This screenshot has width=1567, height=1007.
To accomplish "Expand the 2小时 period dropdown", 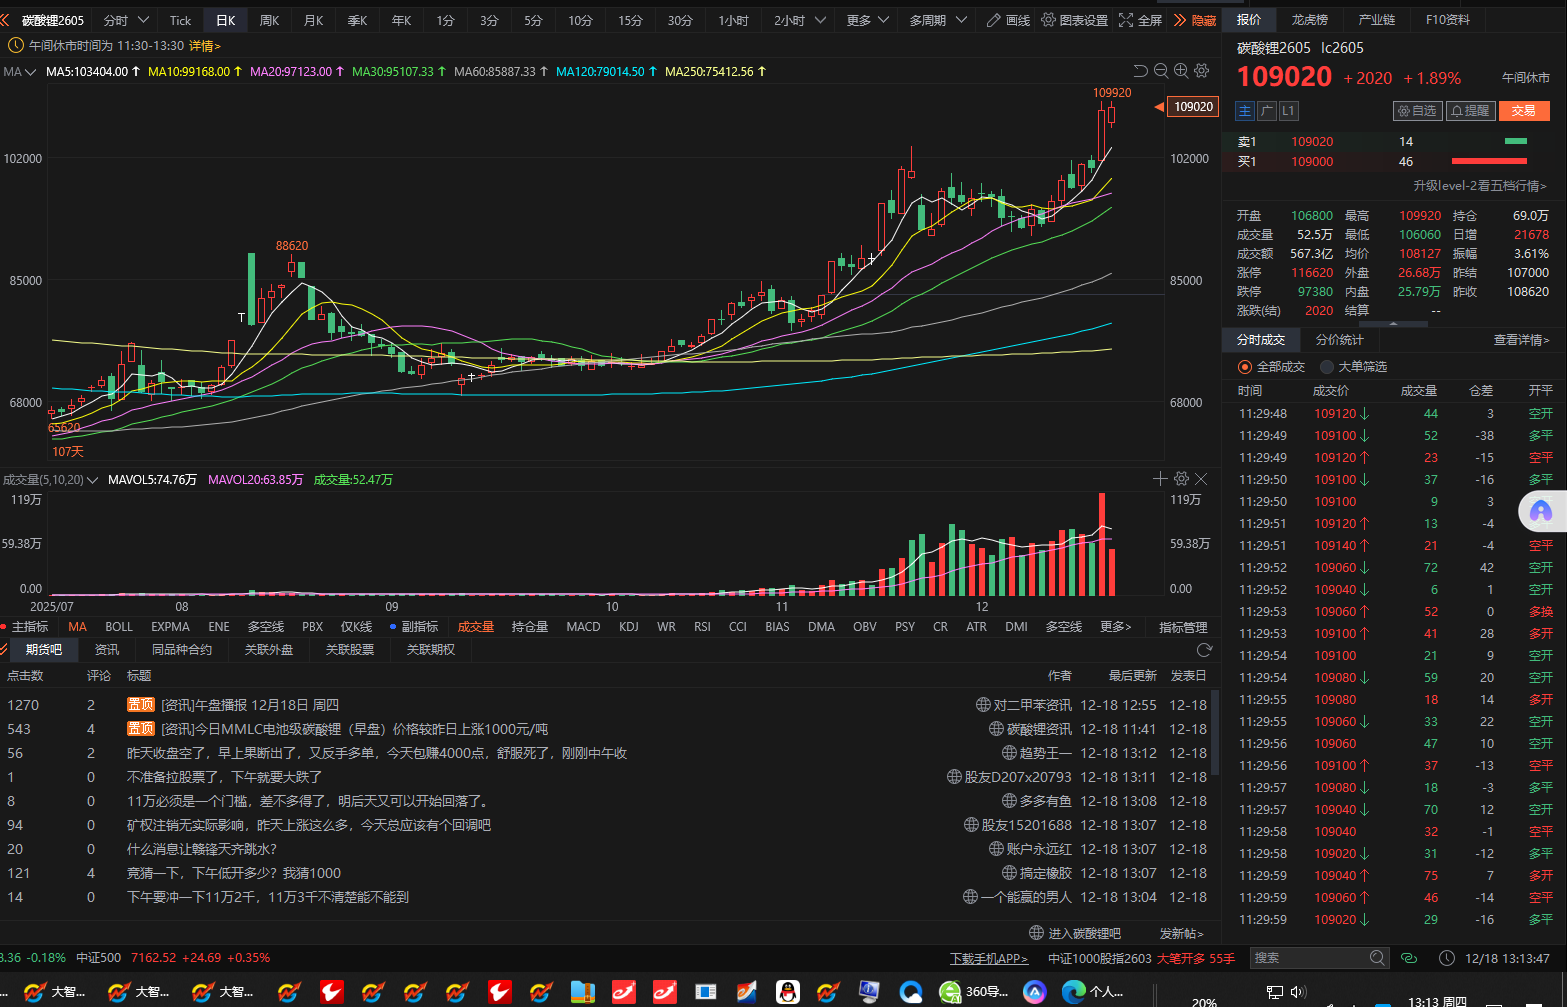I will tap(820, 20).
